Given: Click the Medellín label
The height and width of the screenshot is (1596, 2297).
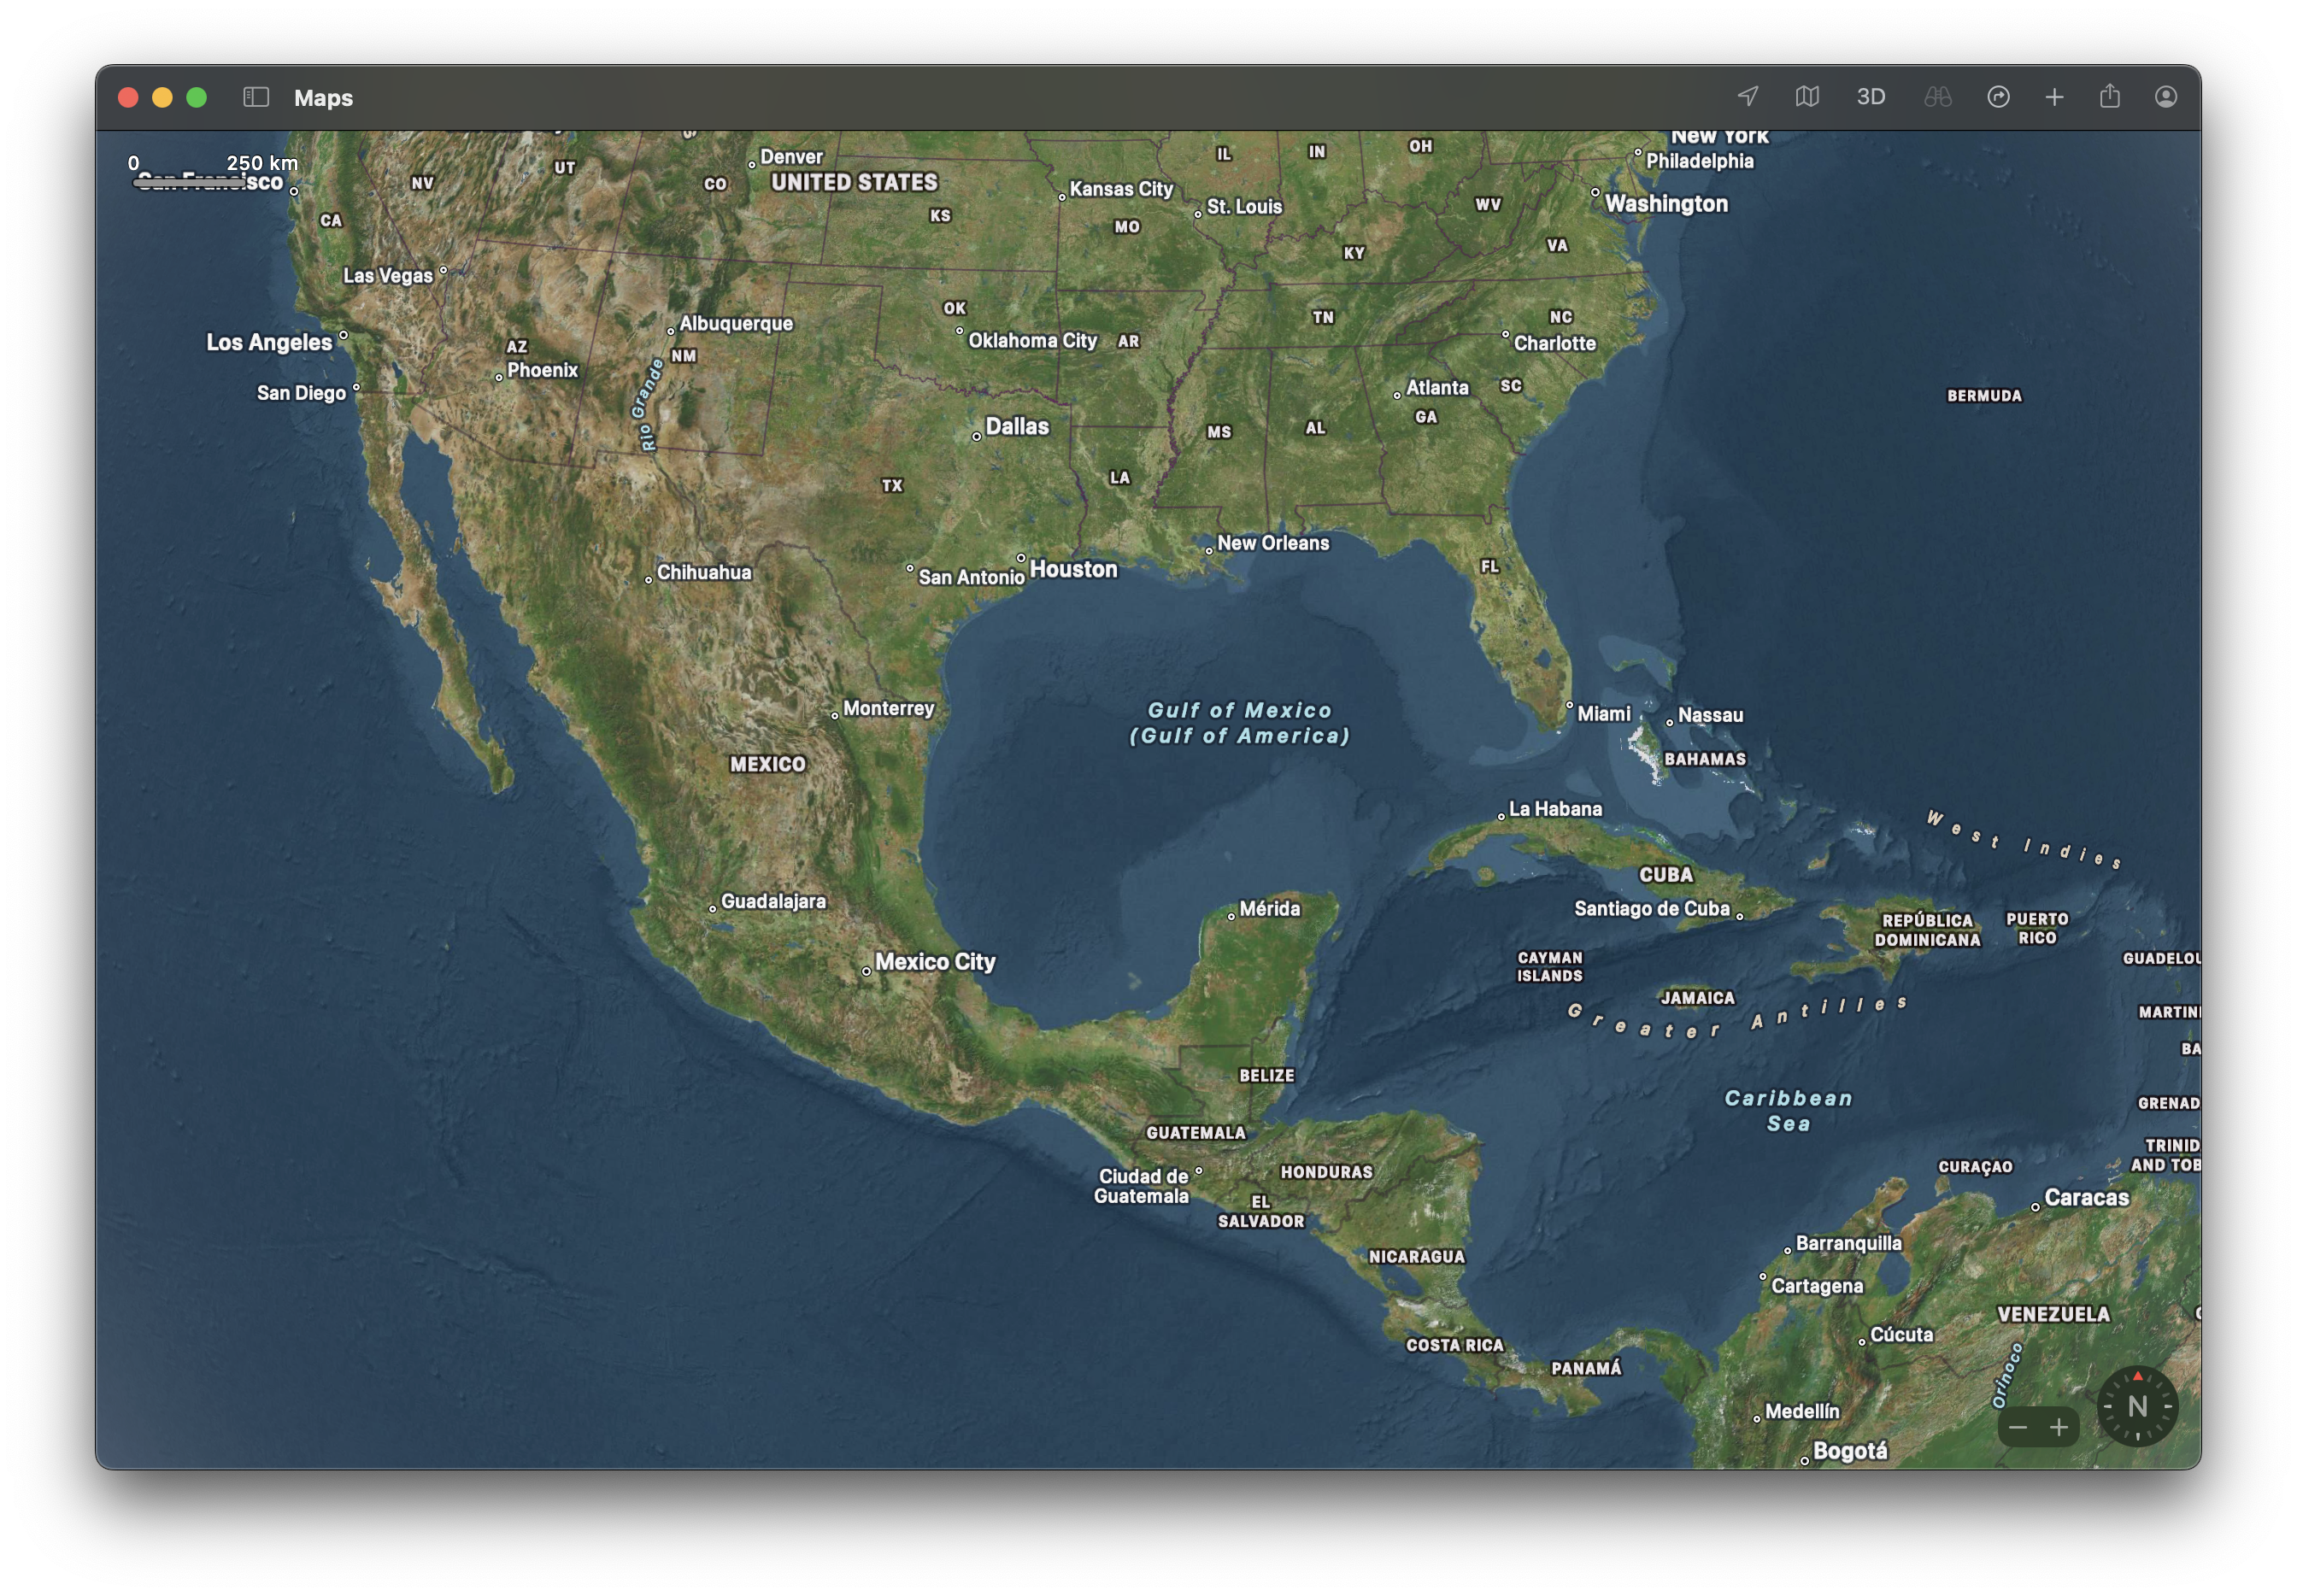Looking at the screenshot, I should (1802, 1412).
